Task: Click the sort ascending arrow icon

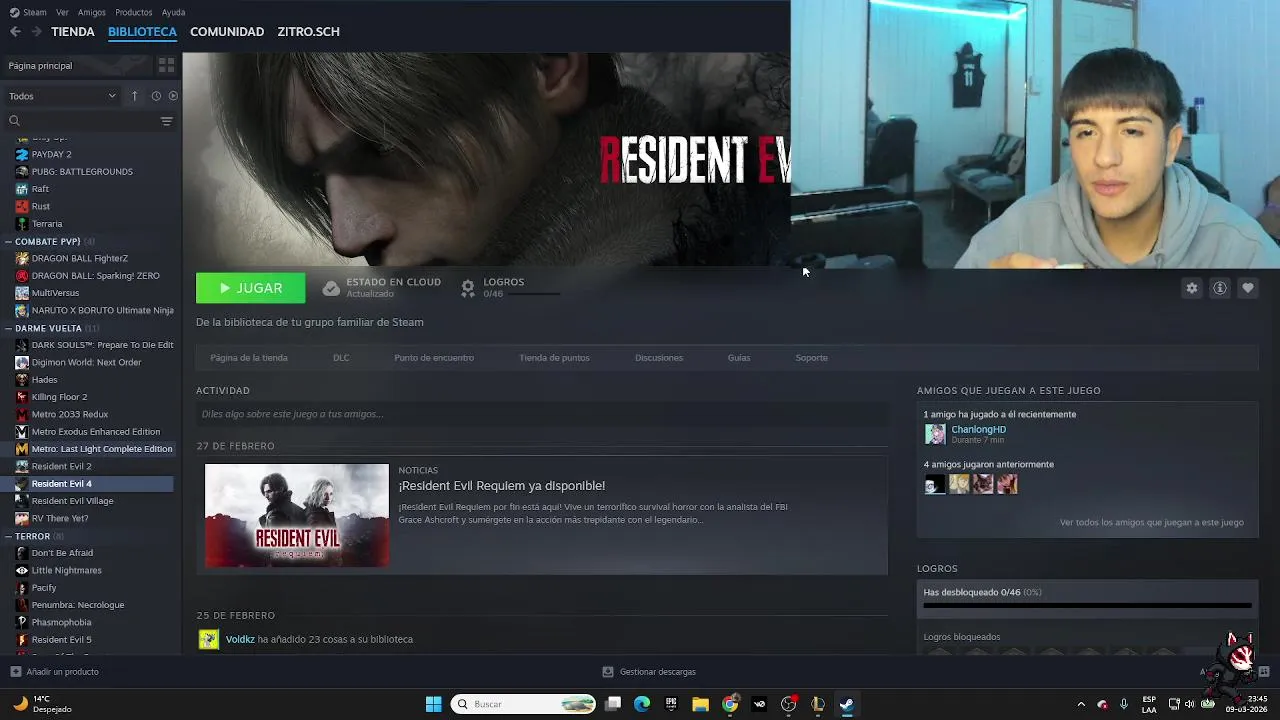Action: pos(134,96)
